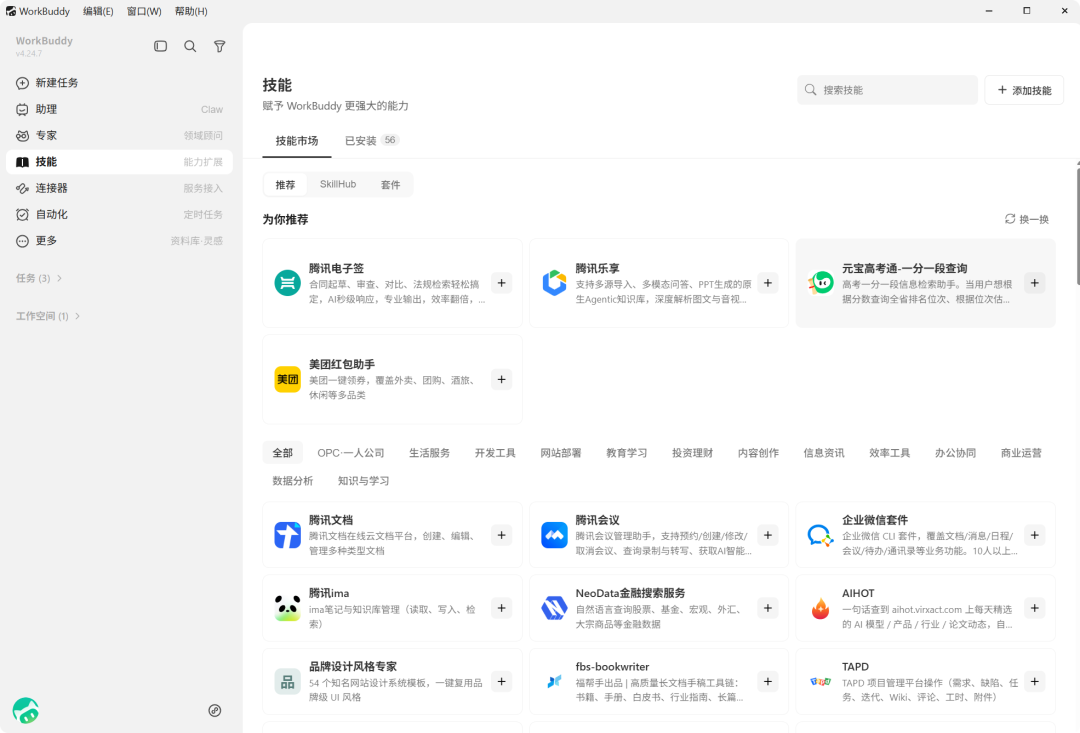1080x733 pixels.
Task: Open the sidebar search magnifier icon
Action: point(190,46)
